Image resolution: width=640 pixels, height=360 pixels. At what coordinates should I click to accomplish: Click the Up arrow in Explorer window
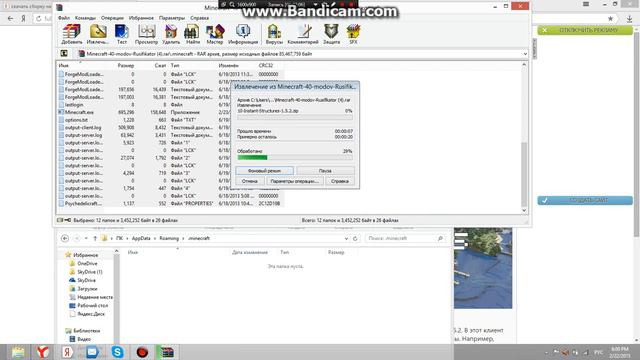(95, 238)
